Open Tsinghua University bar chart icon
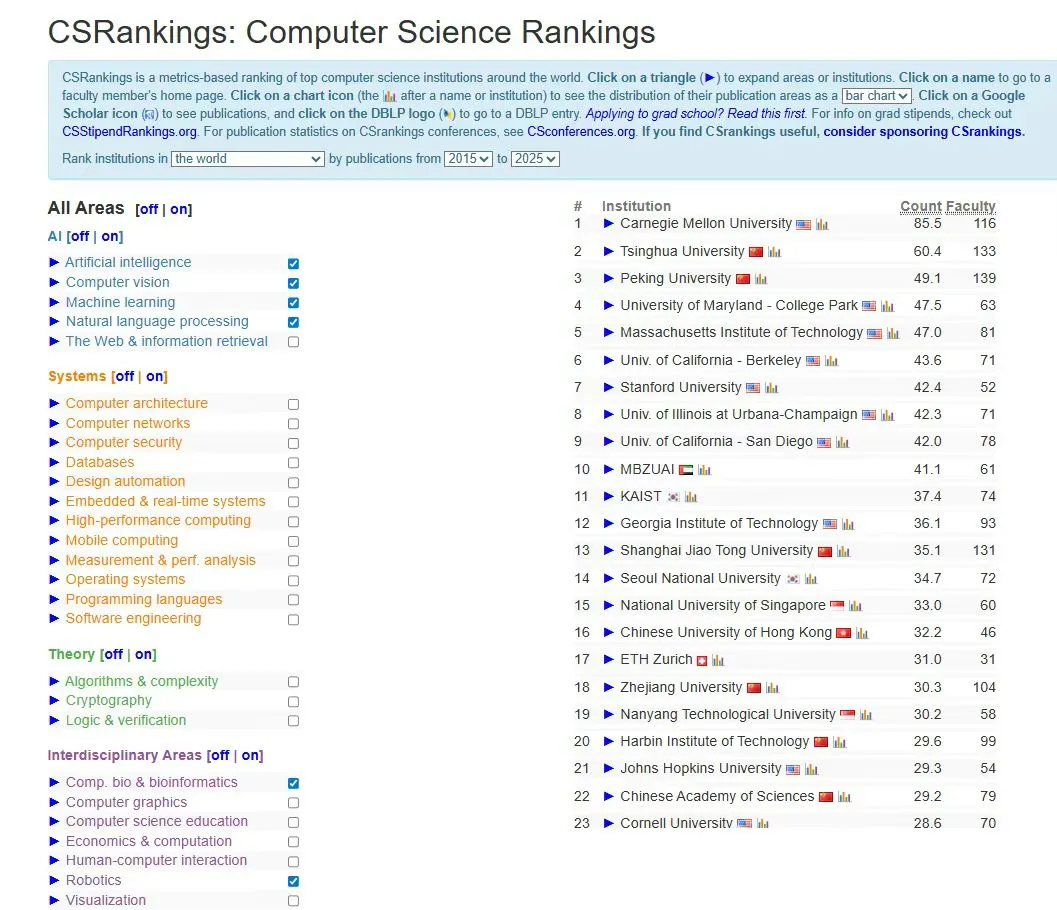1057x910 pixels. click(775, 252)
